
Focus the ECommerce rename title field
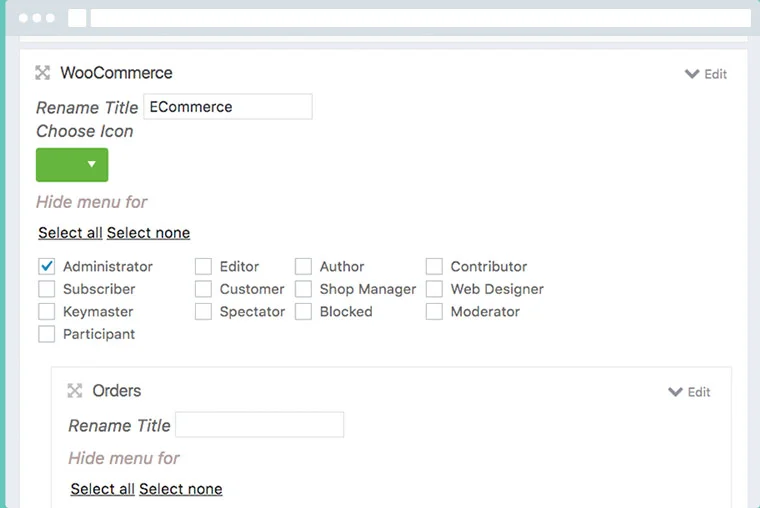click(228, 107)
